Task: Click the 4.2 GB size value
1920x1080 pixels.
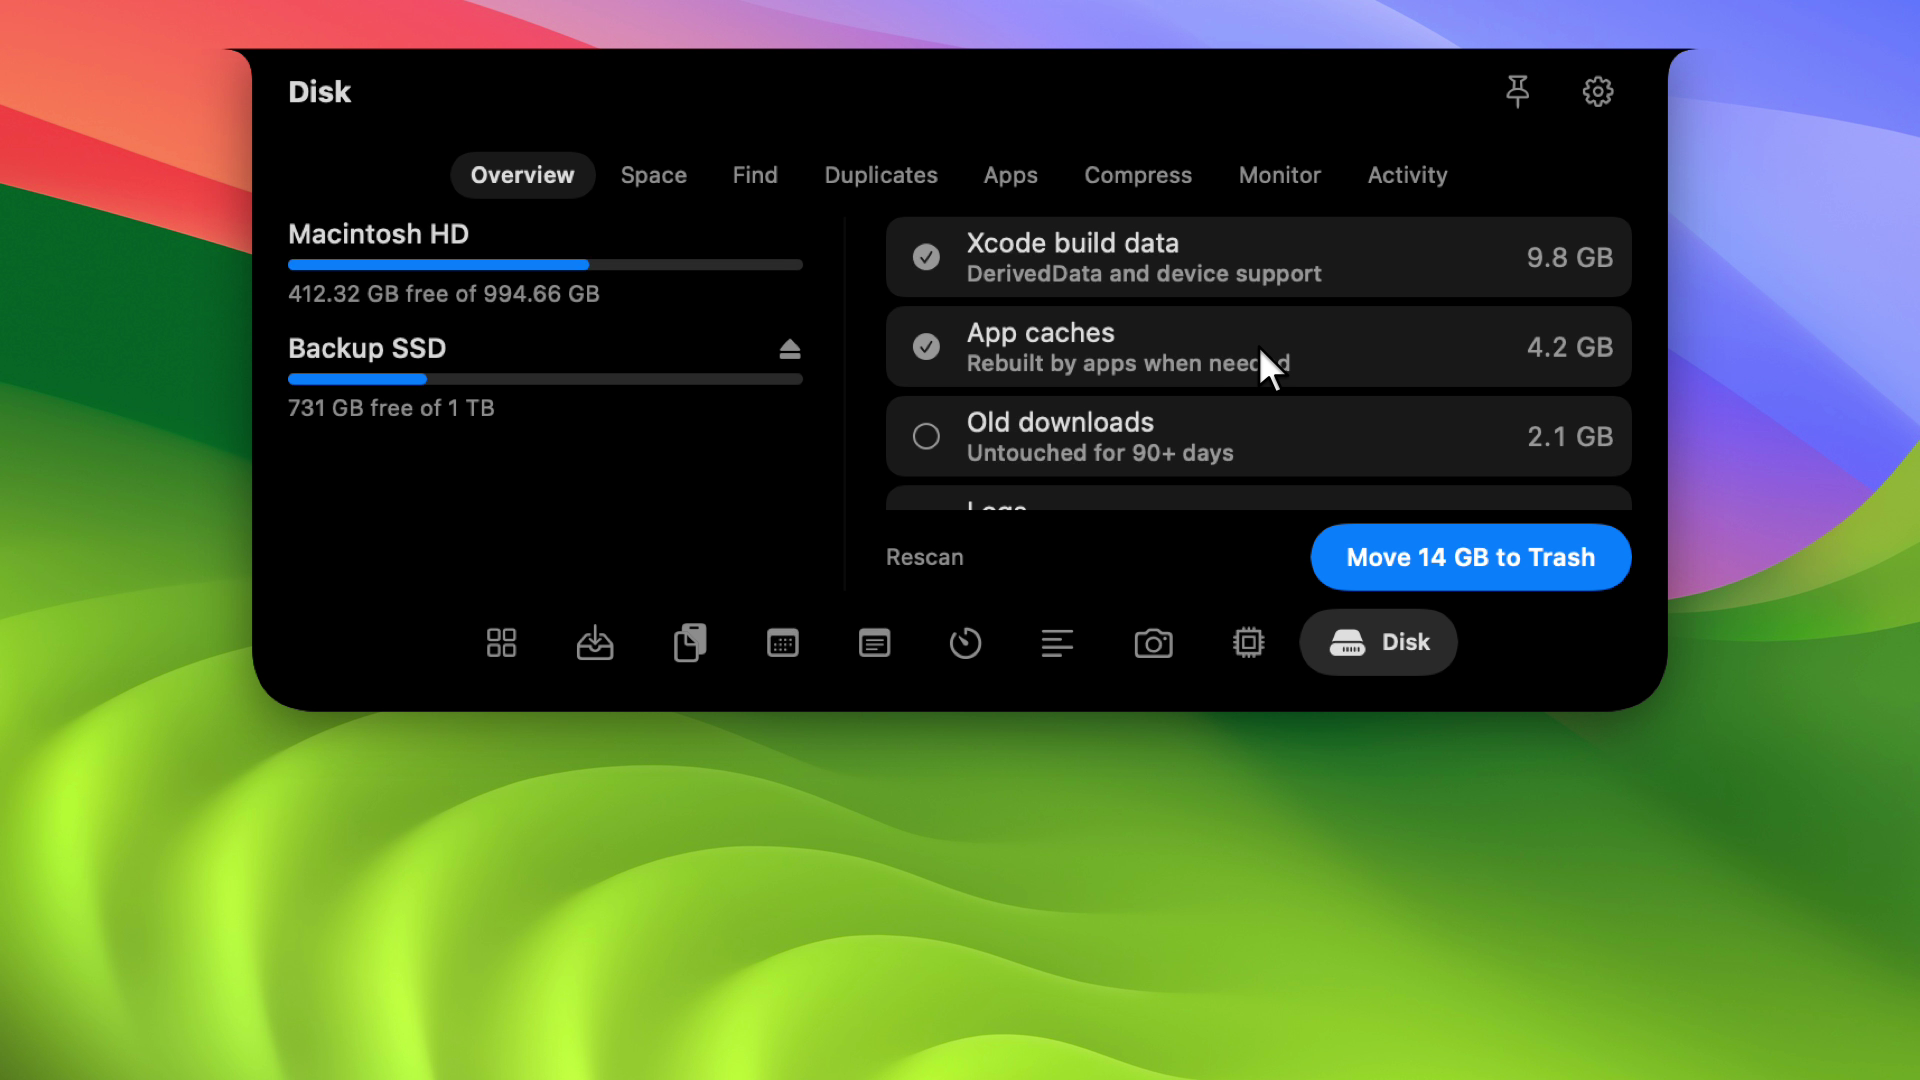Action: pos(1569,347)
